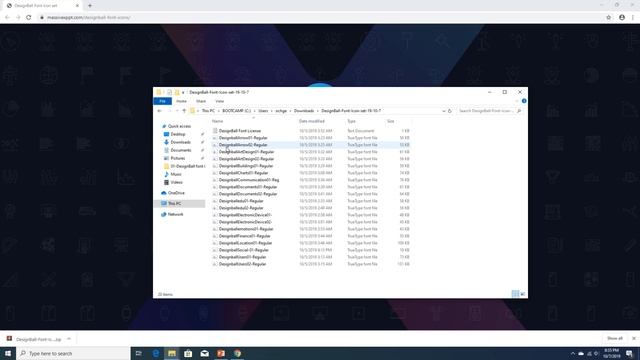Select the DesignballLocation01-Regular font file
Viewport: 640px width, 360px height.
click(x=245, y=243)
